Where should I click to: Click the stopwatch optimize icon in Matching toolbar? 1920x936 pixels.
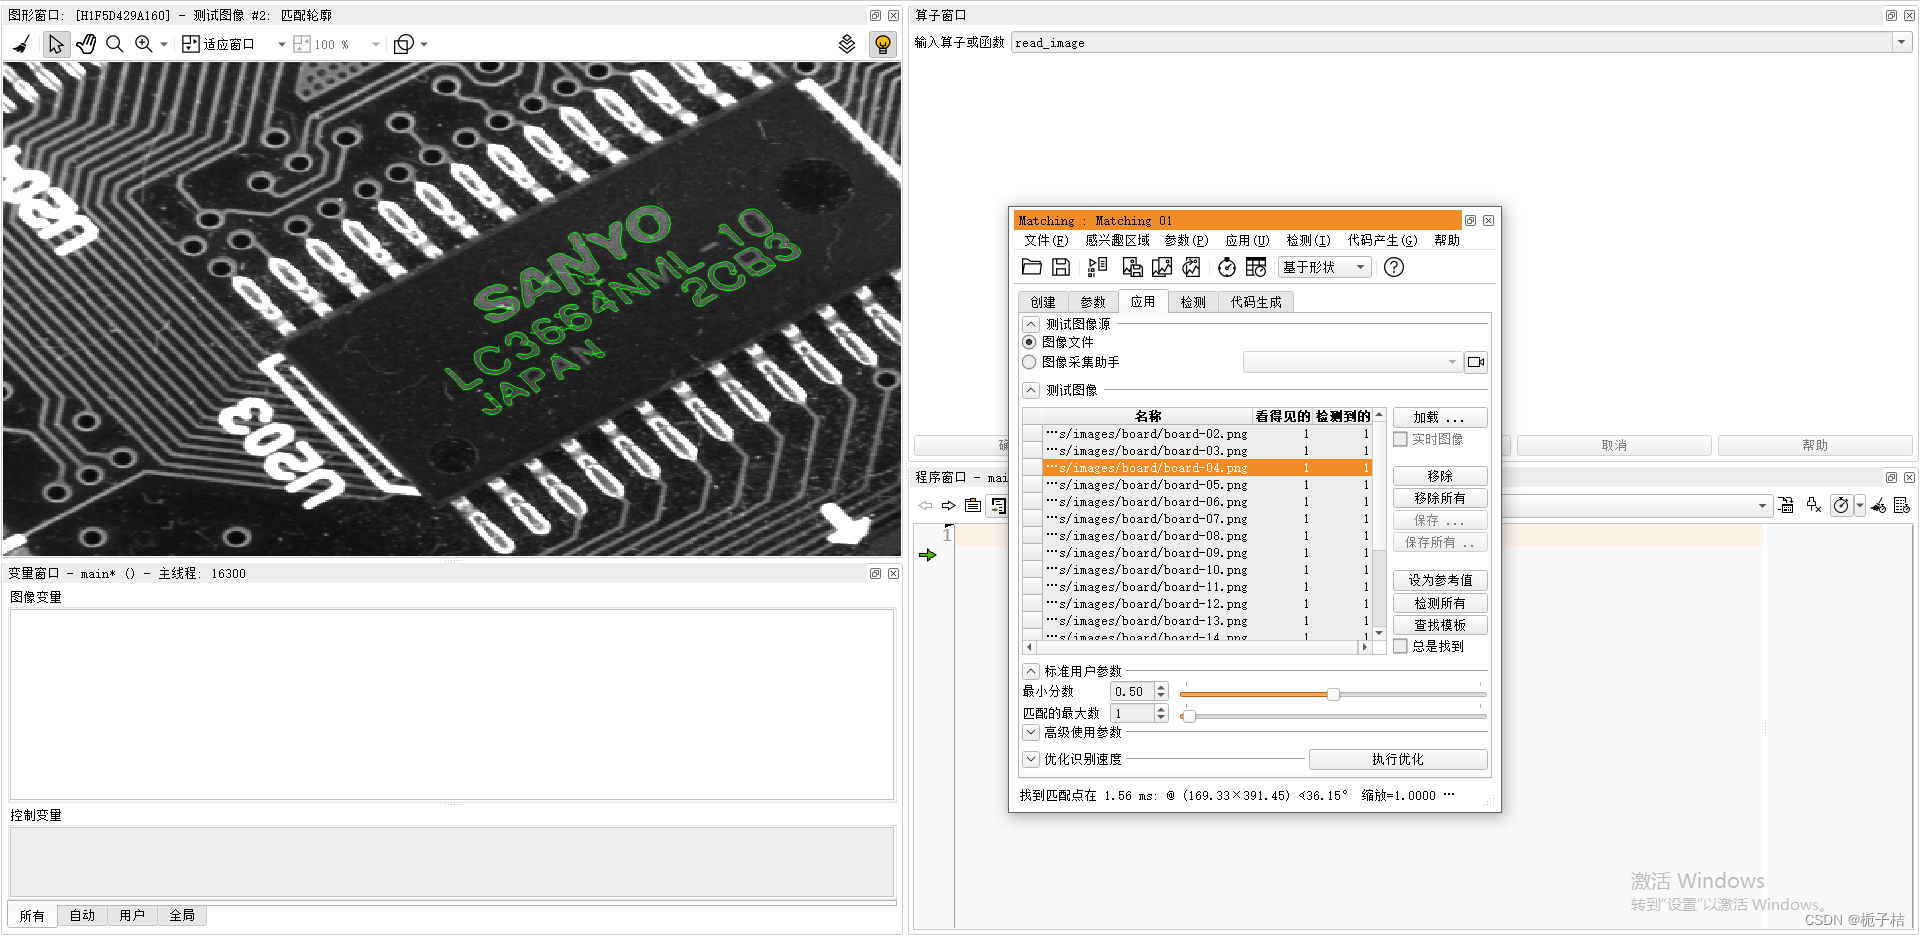(x=1227, y=267)
